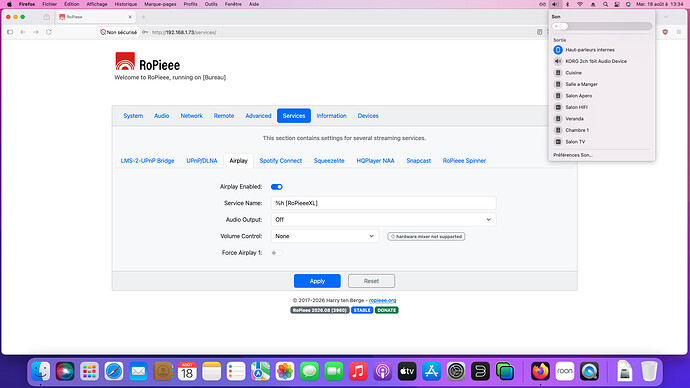The image size is (690, 388).
Task: Open Mail from the Dock
Action: pyautogui.click(x=138, y=371)
